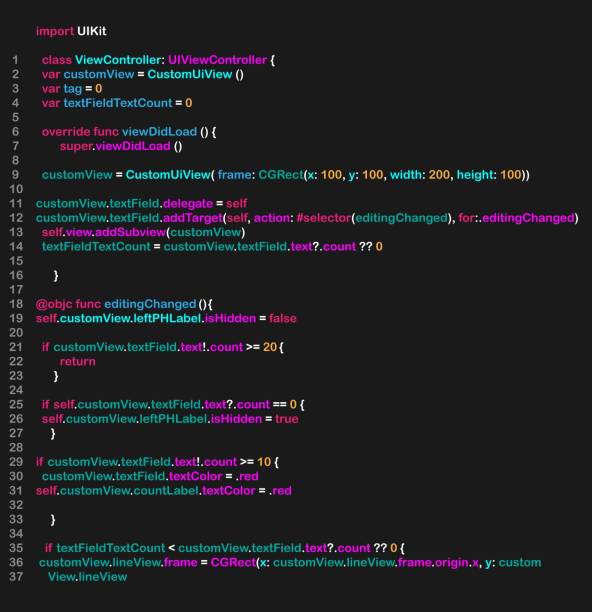
Task: Click the 'super.viewDidLoad ()' call
Action: [121, 146]
